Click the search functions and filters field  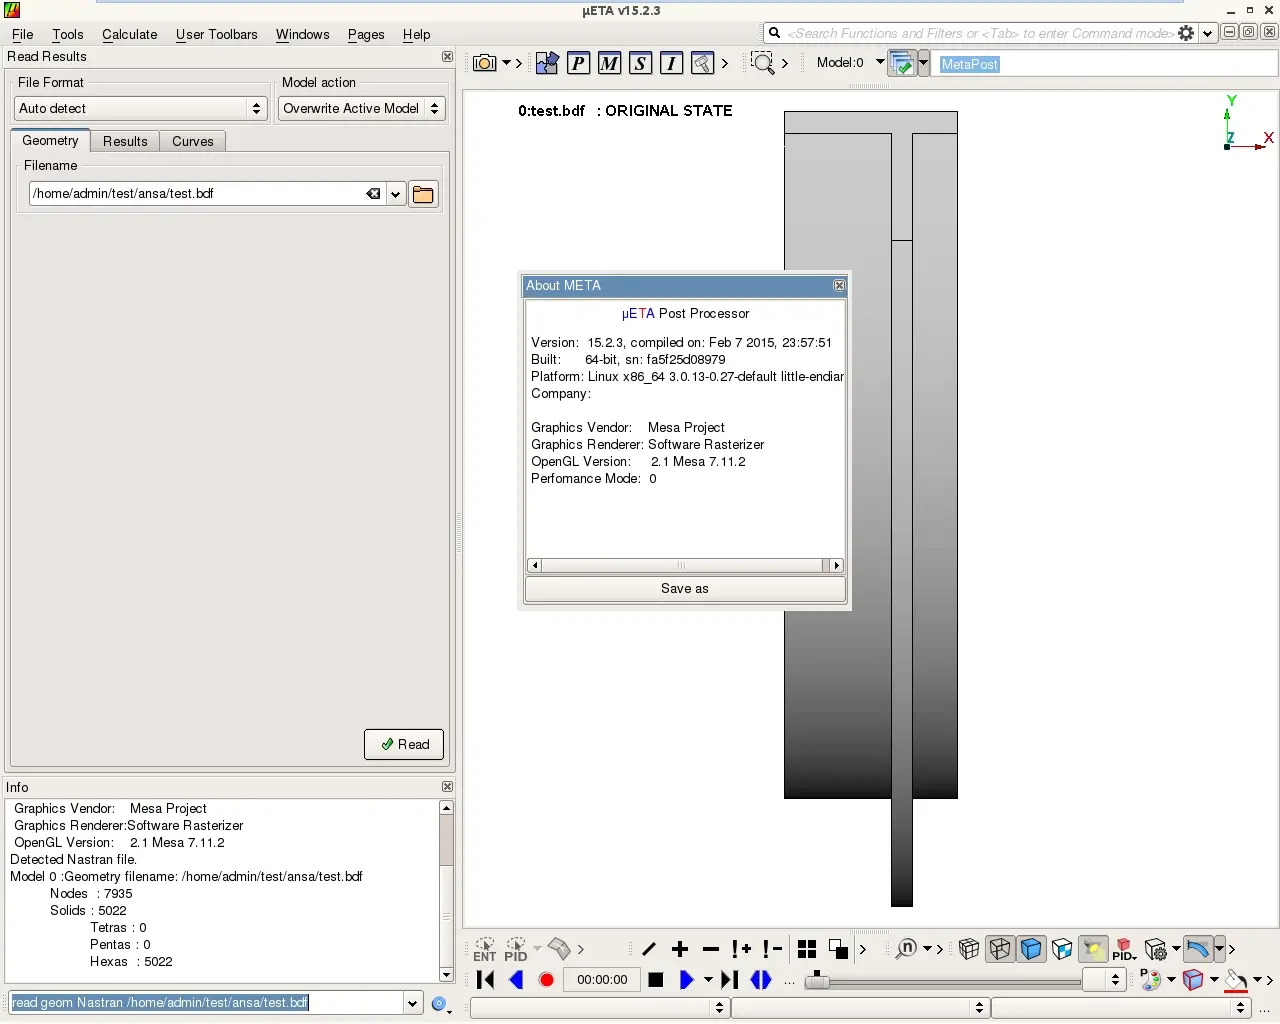980,33
